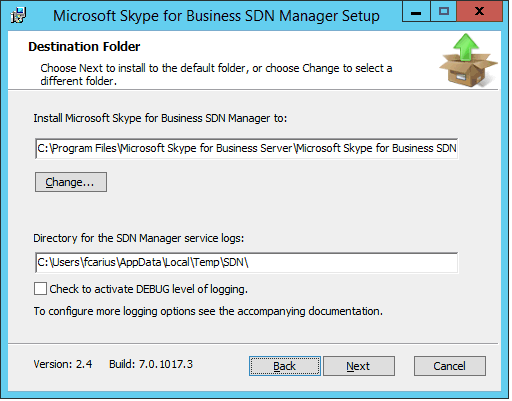This screenshot has height=401, width=512.
Task: Click the 'Install Microsoft Skype for Business SDN Manager to' label
Action: pyautogui.click(x=160, y=119)
